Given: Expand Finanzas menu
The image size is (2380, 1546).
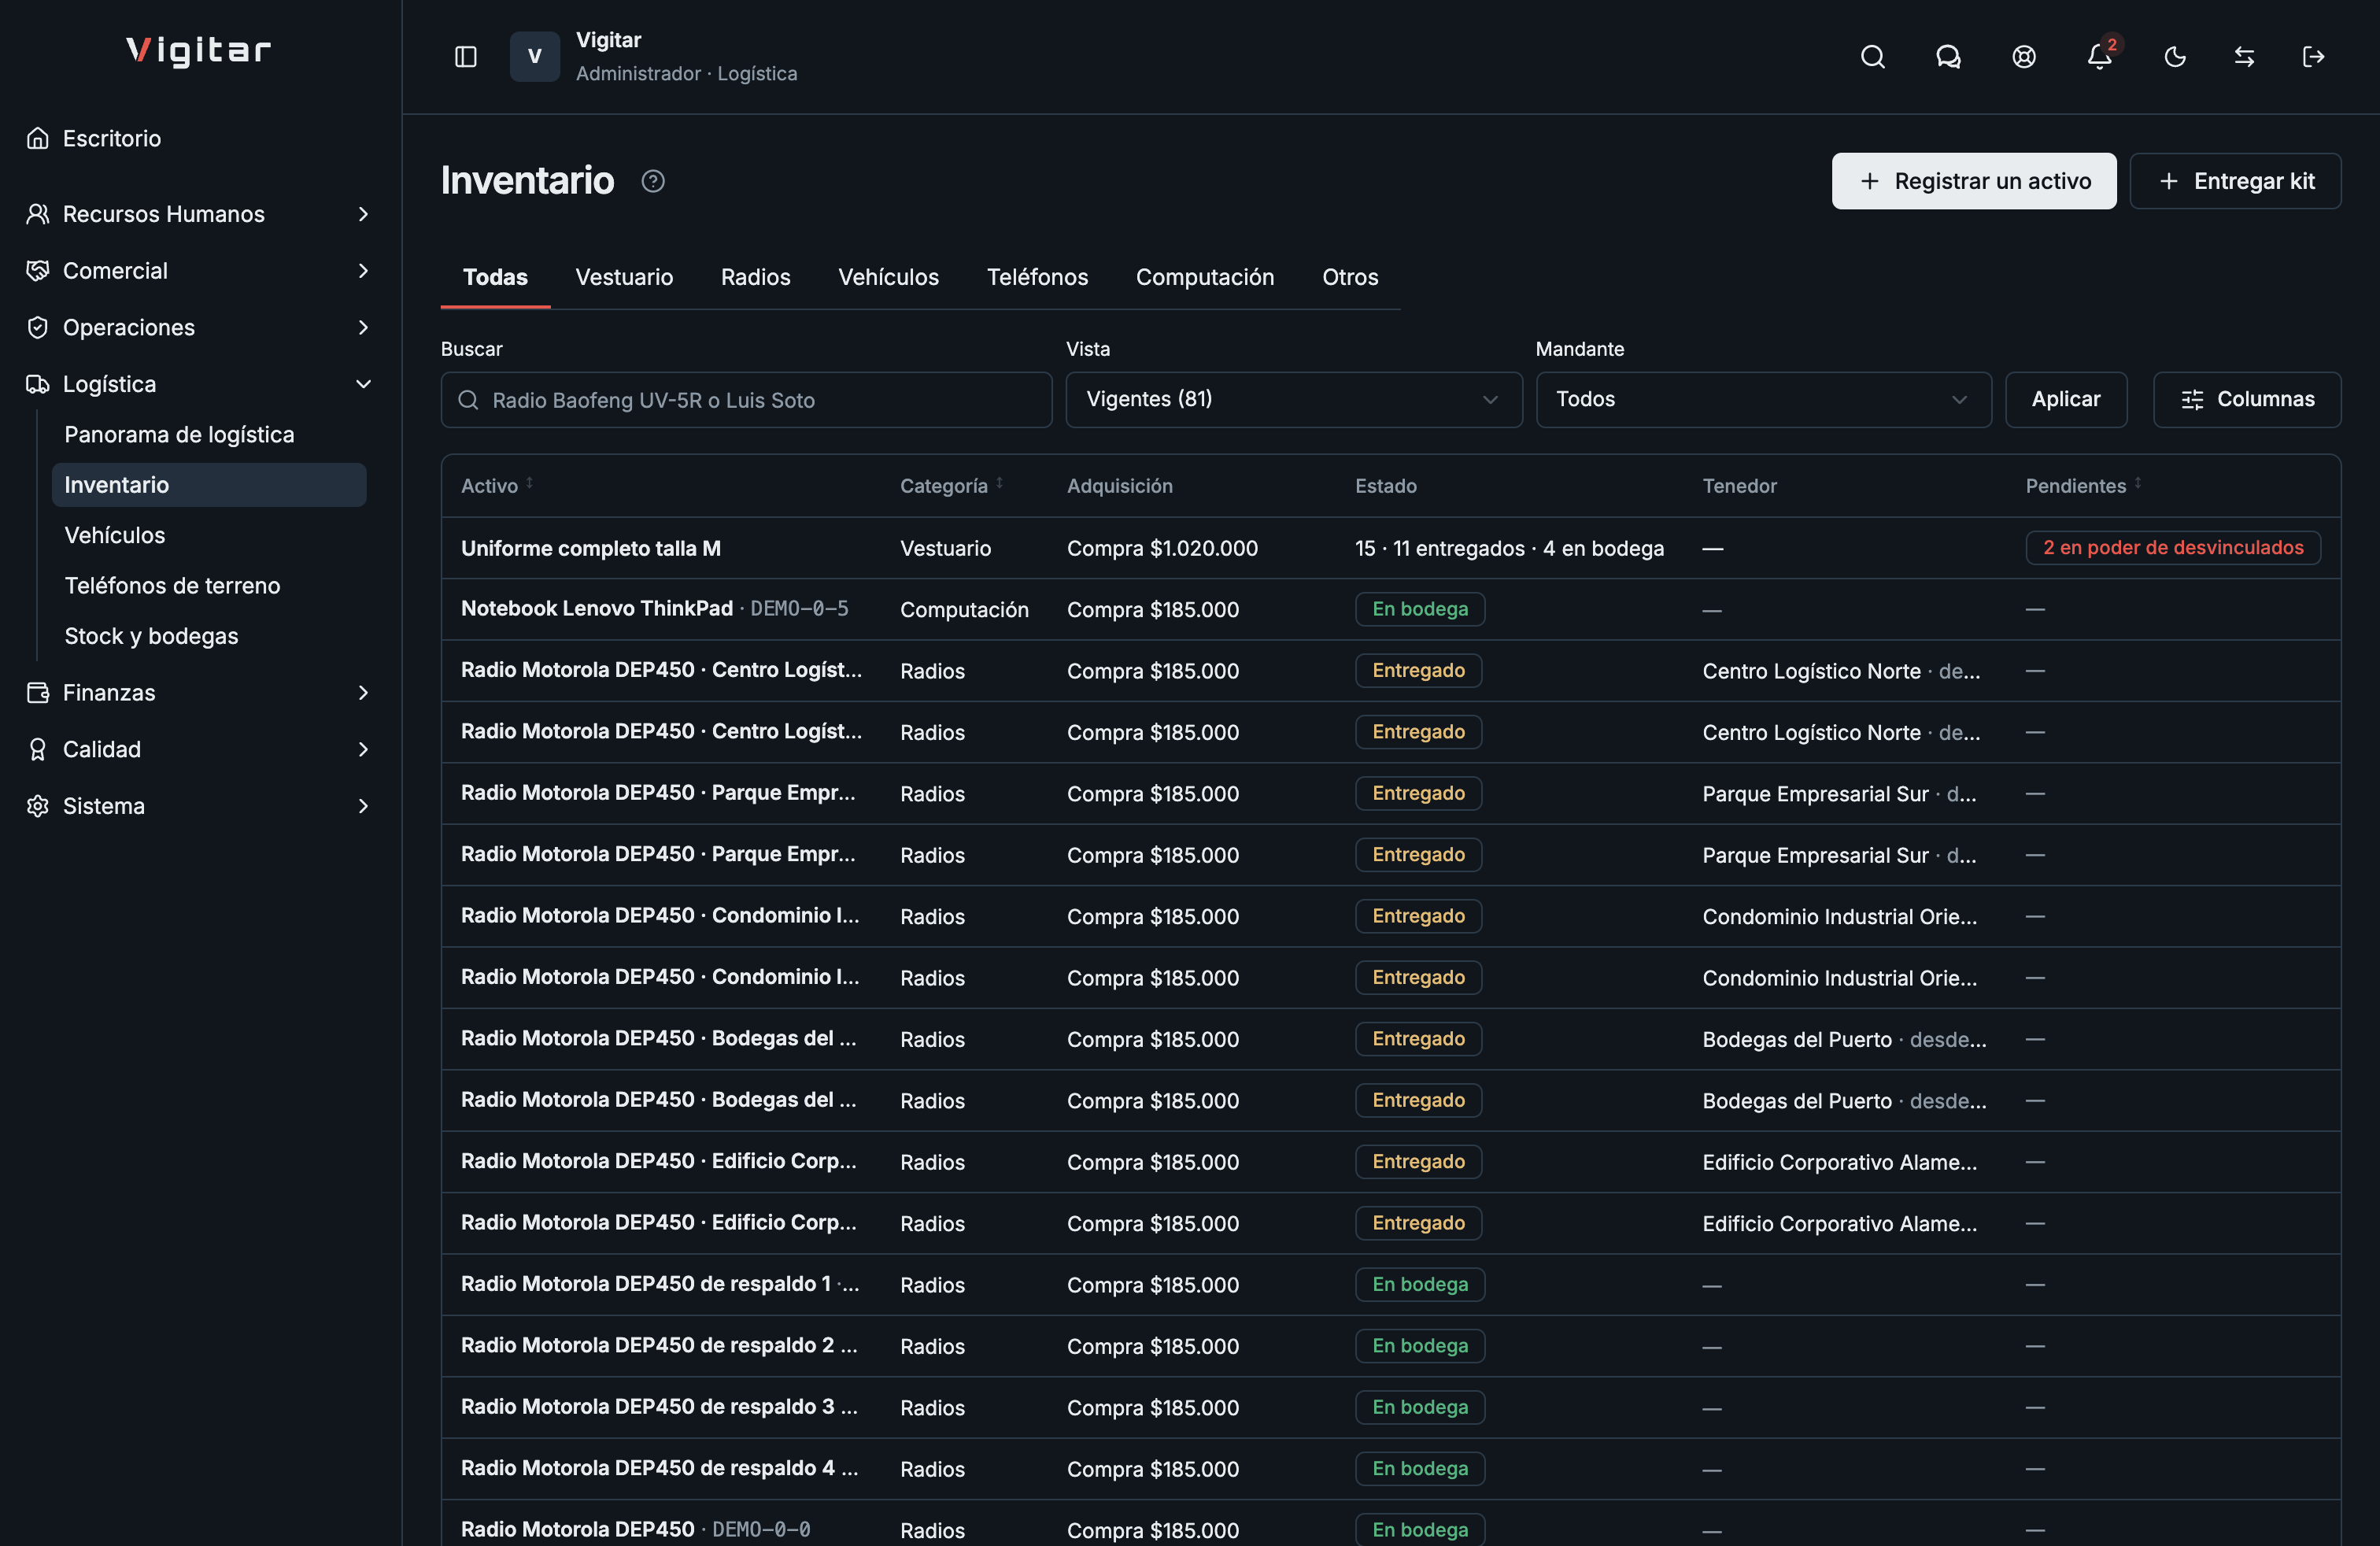Looking at the screenshot, I should [x=200, y=693].
